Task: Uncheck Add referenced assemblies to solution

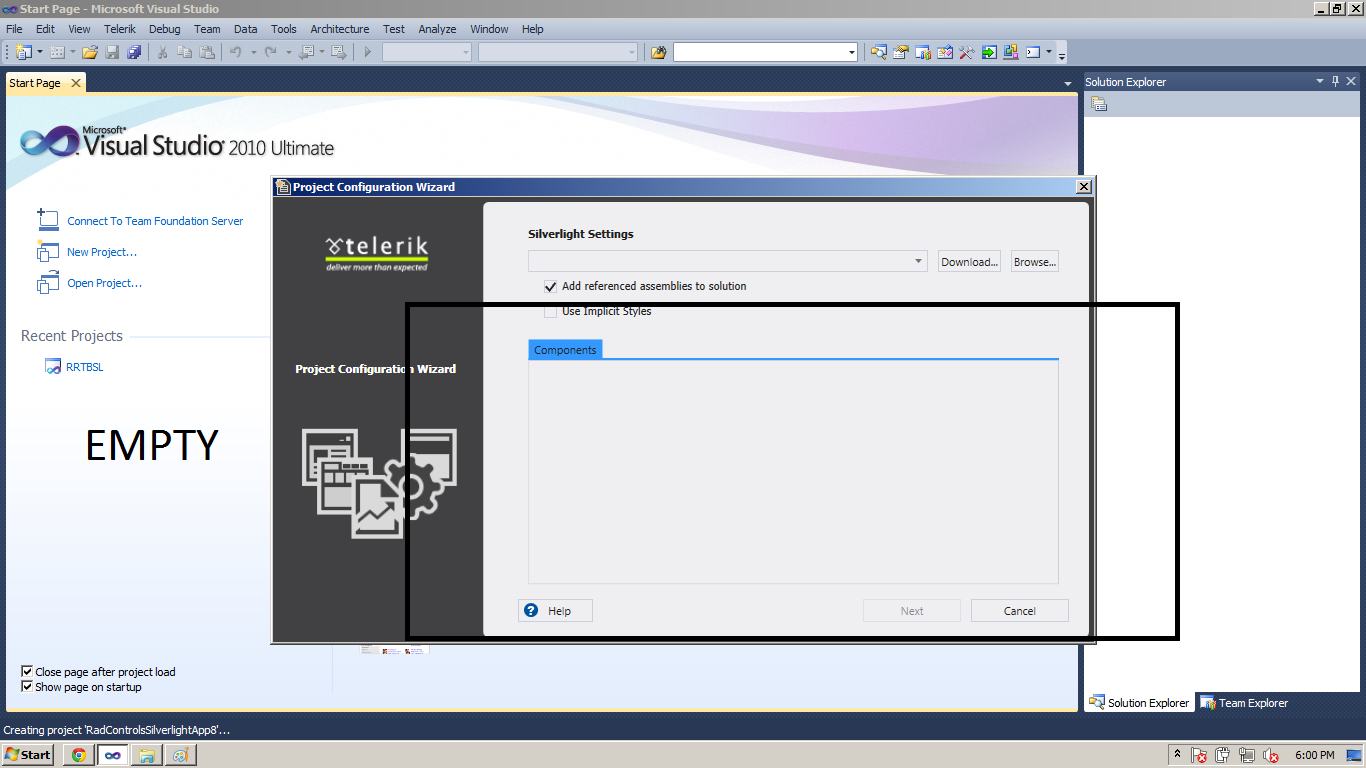Action: click(550, 286)
